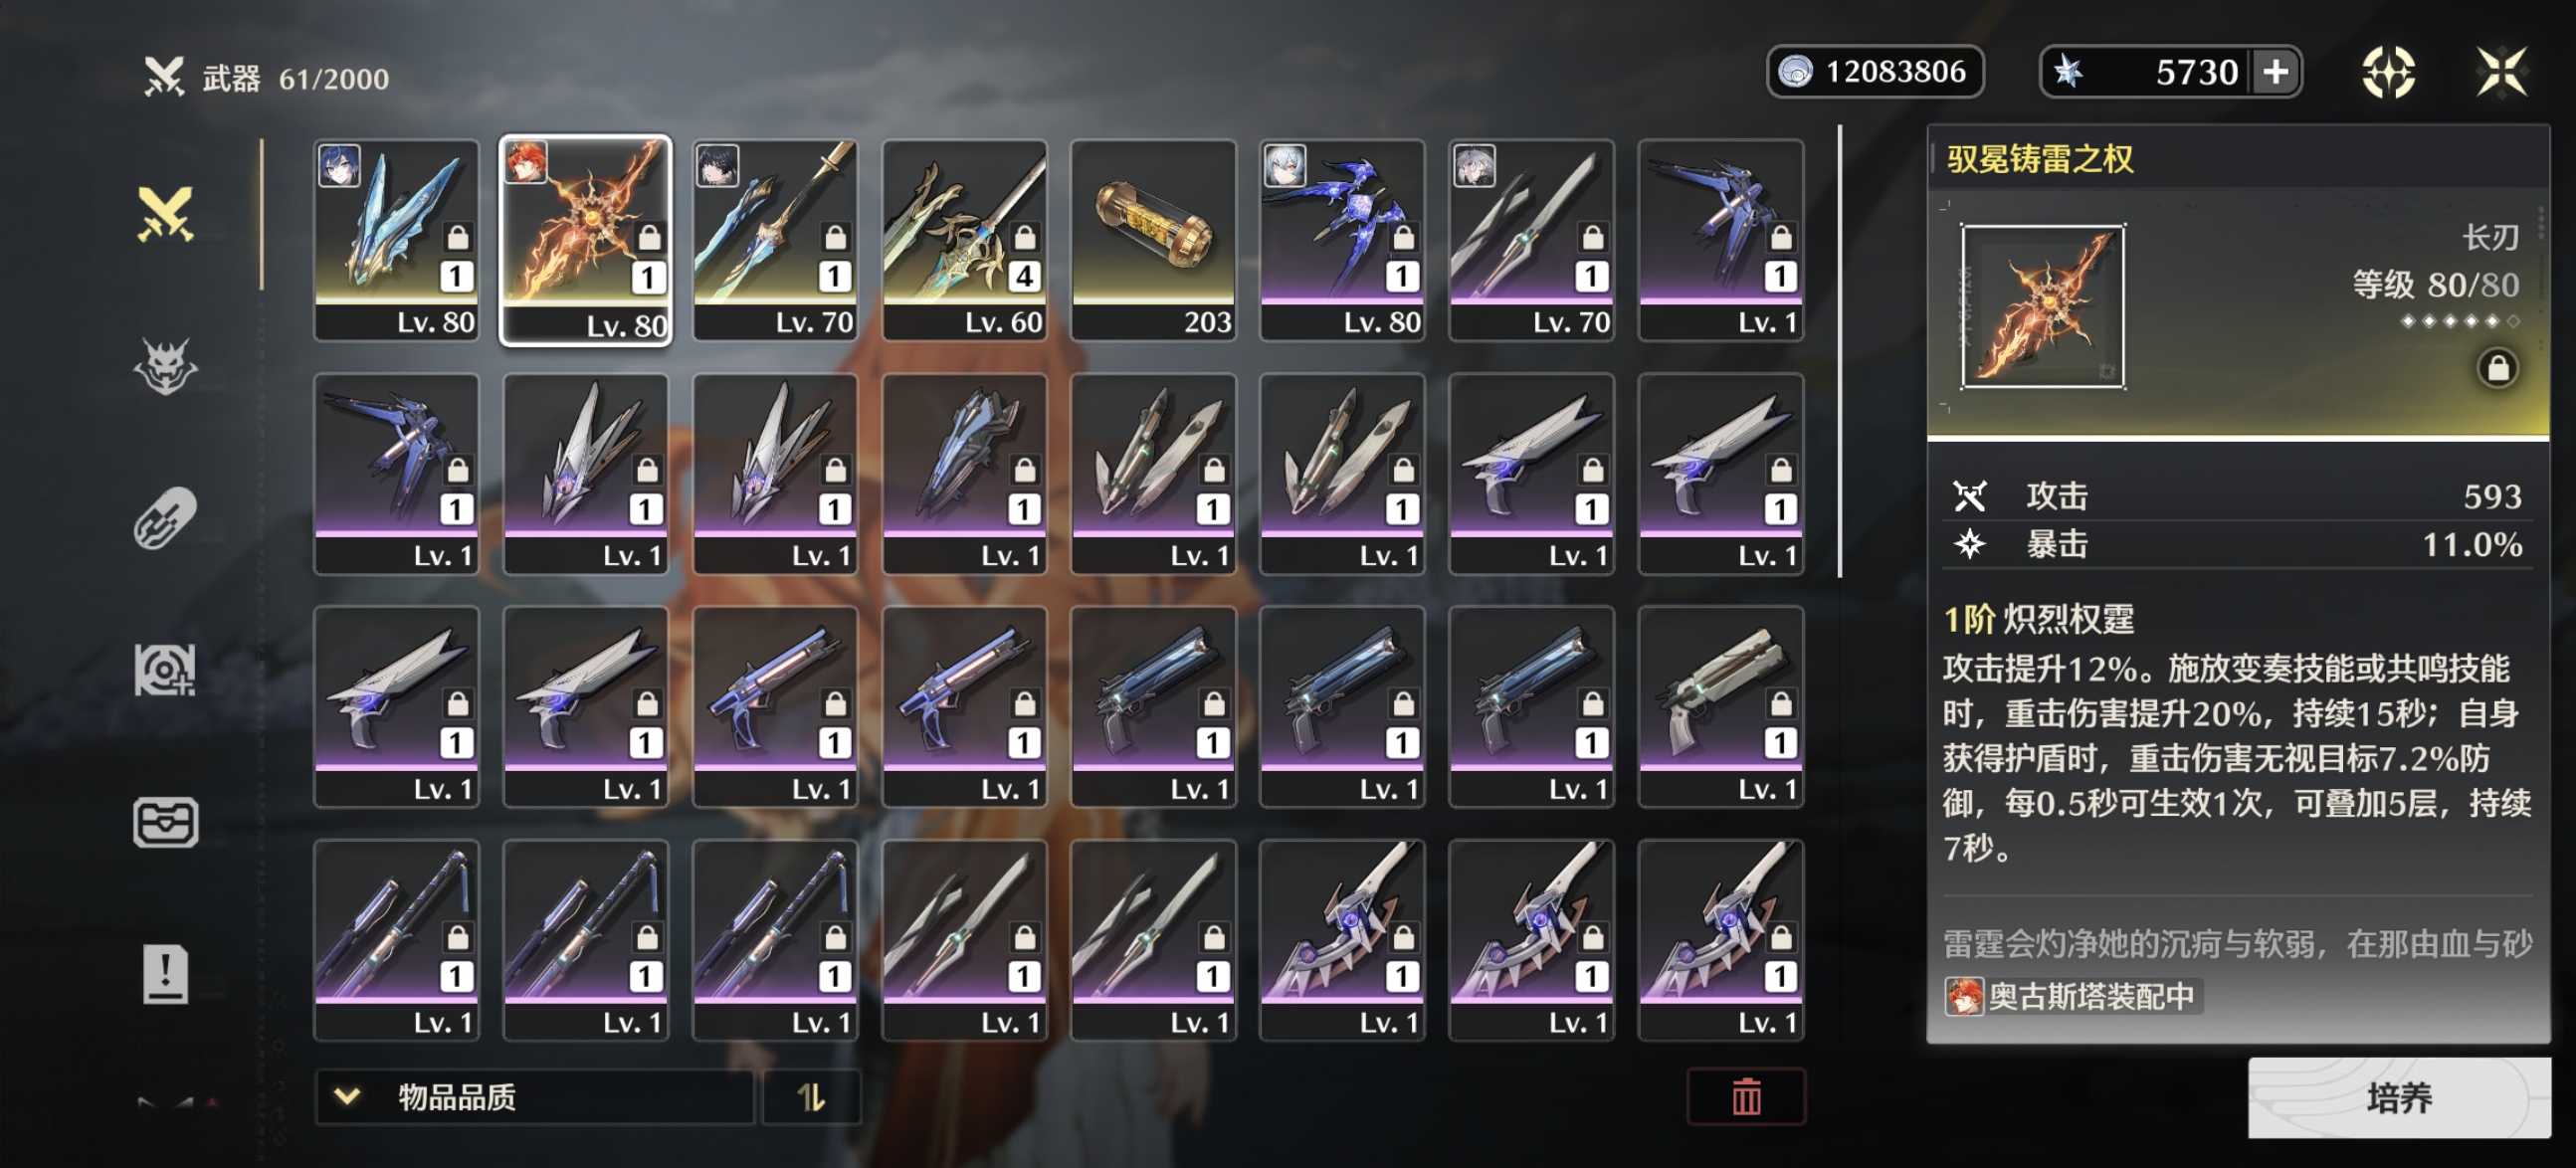Open the weapons crossed-swords sidebar tab
Image resolution: width=2576 pixels, height=1168 pixels.
(x=165, y=214)
